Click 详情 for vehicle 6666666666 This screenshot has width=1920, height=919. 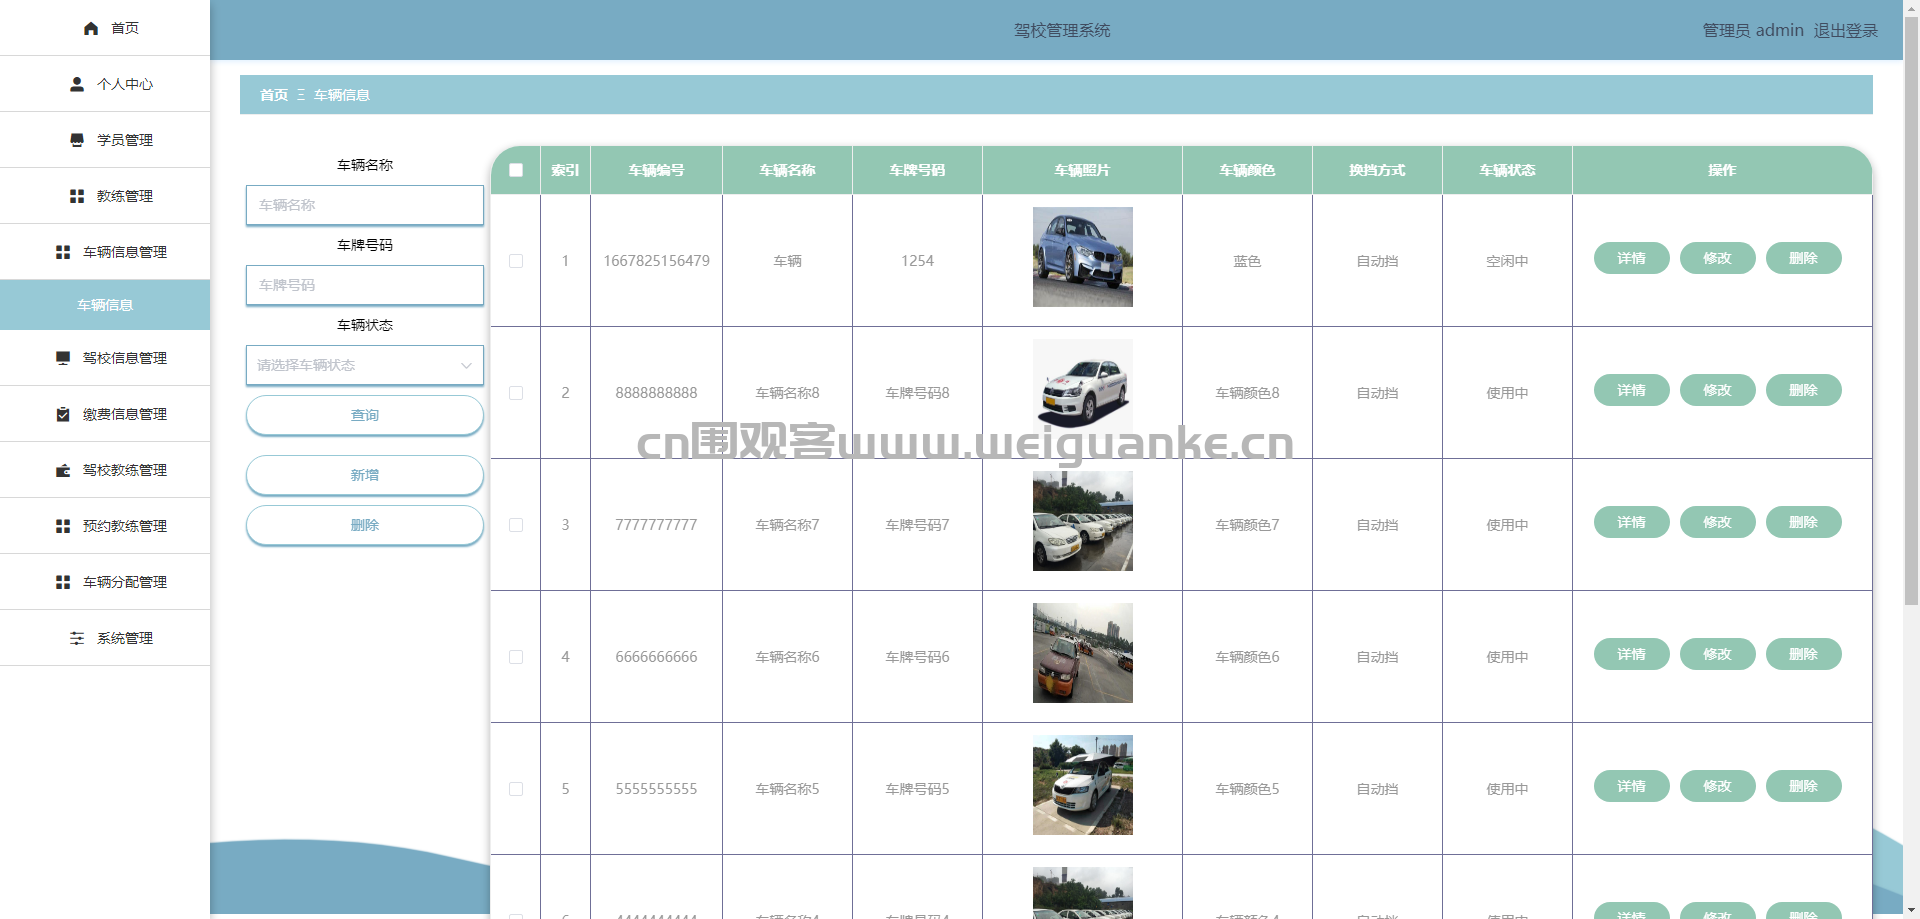pyautogui.click(x=1631, y=654)
